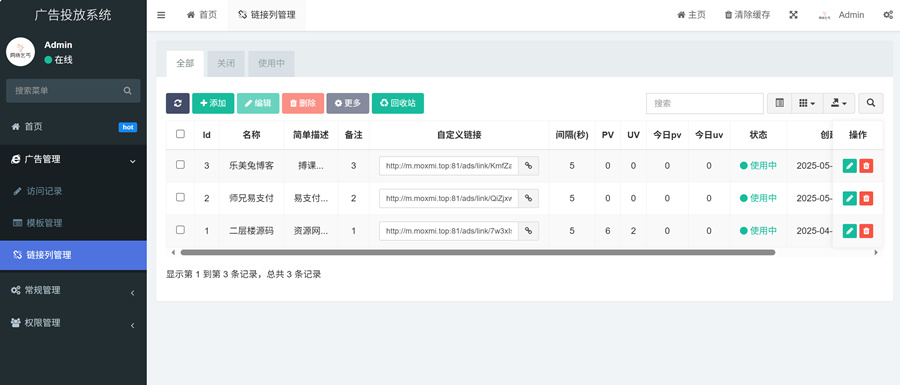Click the red 删除 toolbar button
This screenshot has height=385, width=900.
303,103
